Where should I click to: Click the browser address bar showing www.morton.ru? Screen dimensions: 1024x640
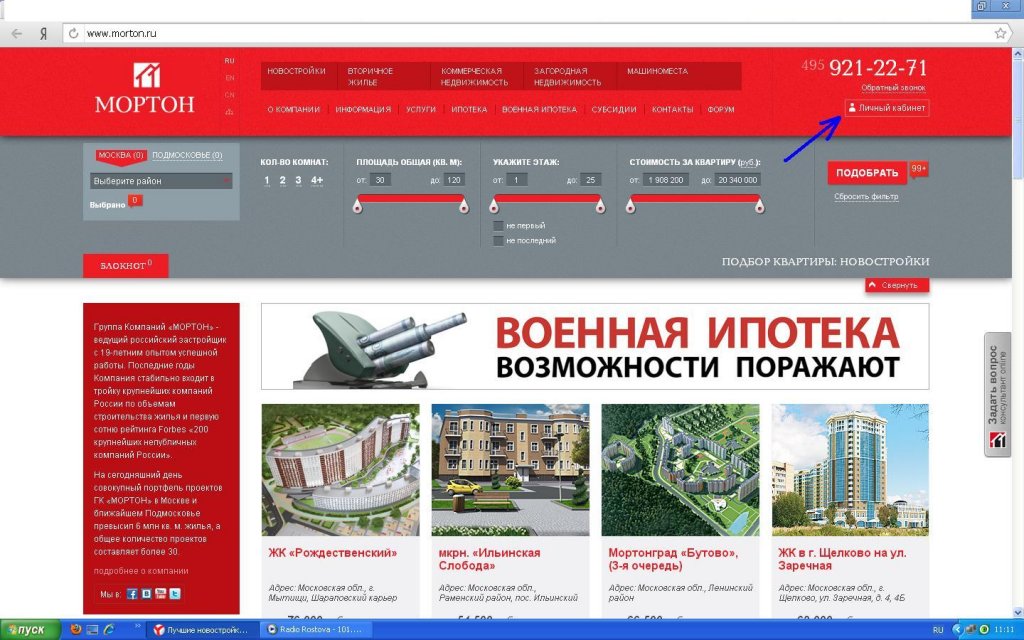[536, 33]
